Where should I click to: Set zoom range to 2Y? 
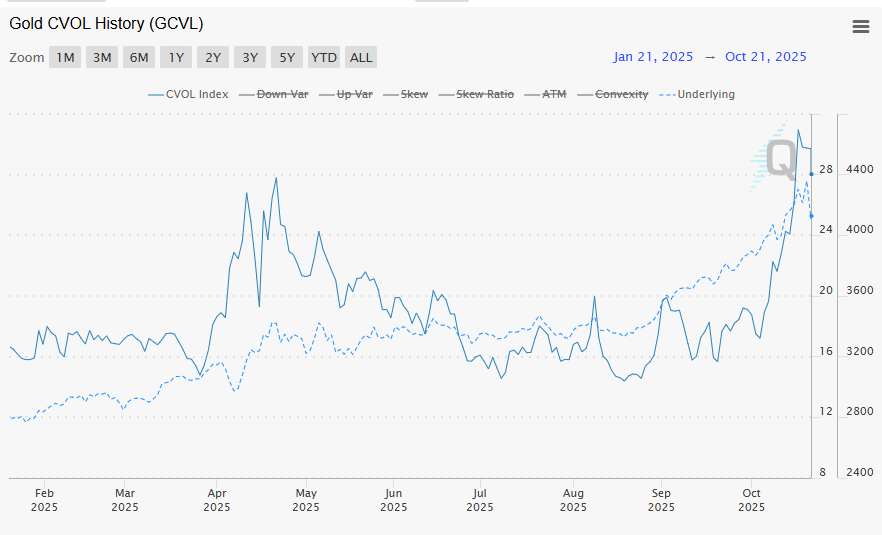click(213, 57)
